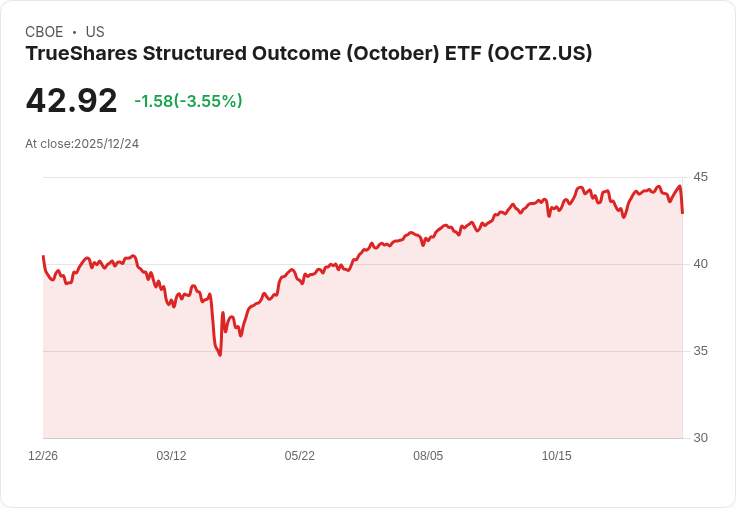Click the 45 horizontal gridline
This screenshot has width=736, height=508.
(362, 177)
